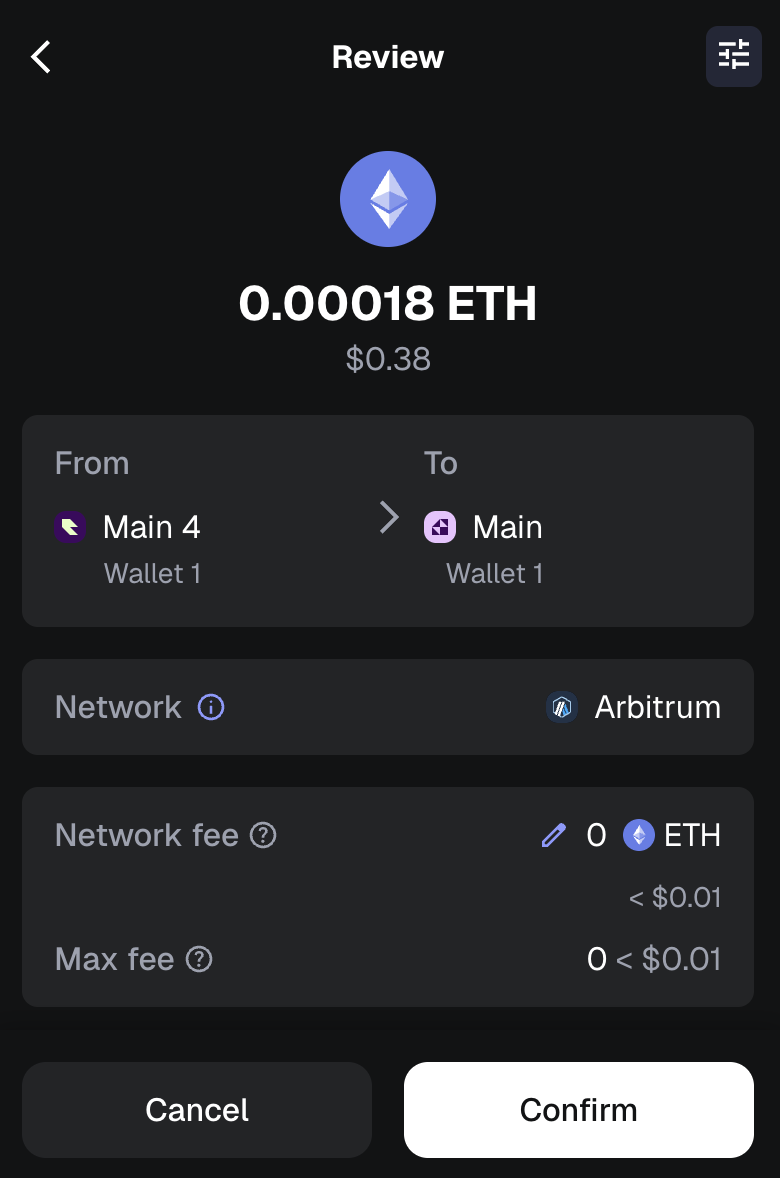Click the Arbitrum network logo
This screenshot has width=780, height=1178.
(x=562, y=708)
